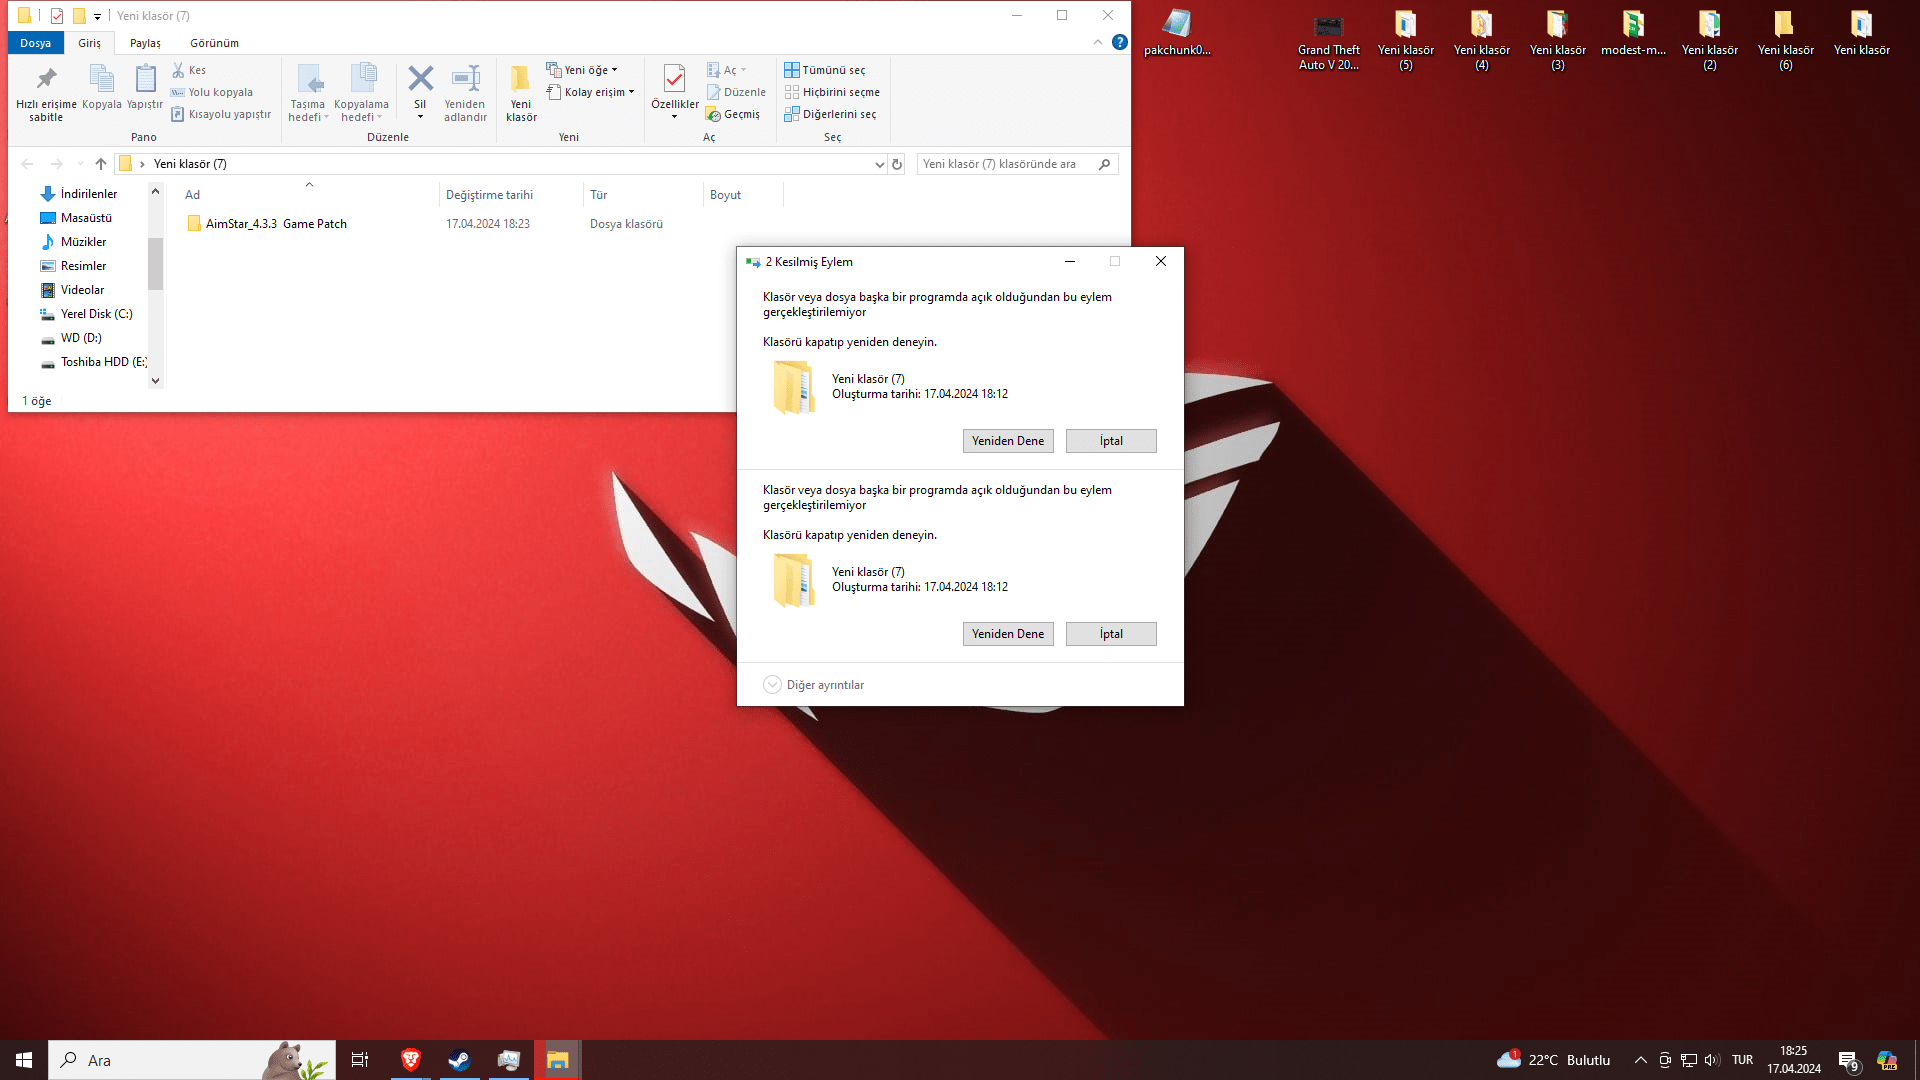Image resolution: width=1920 pixels, height=1080 pixels.
Task: Click Yeniden Dene in second error
Action: [1008, 634]
